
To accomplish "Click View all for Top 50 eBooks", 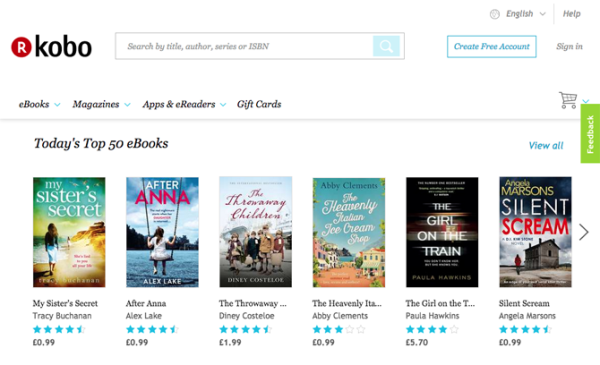I will point(546,145).
